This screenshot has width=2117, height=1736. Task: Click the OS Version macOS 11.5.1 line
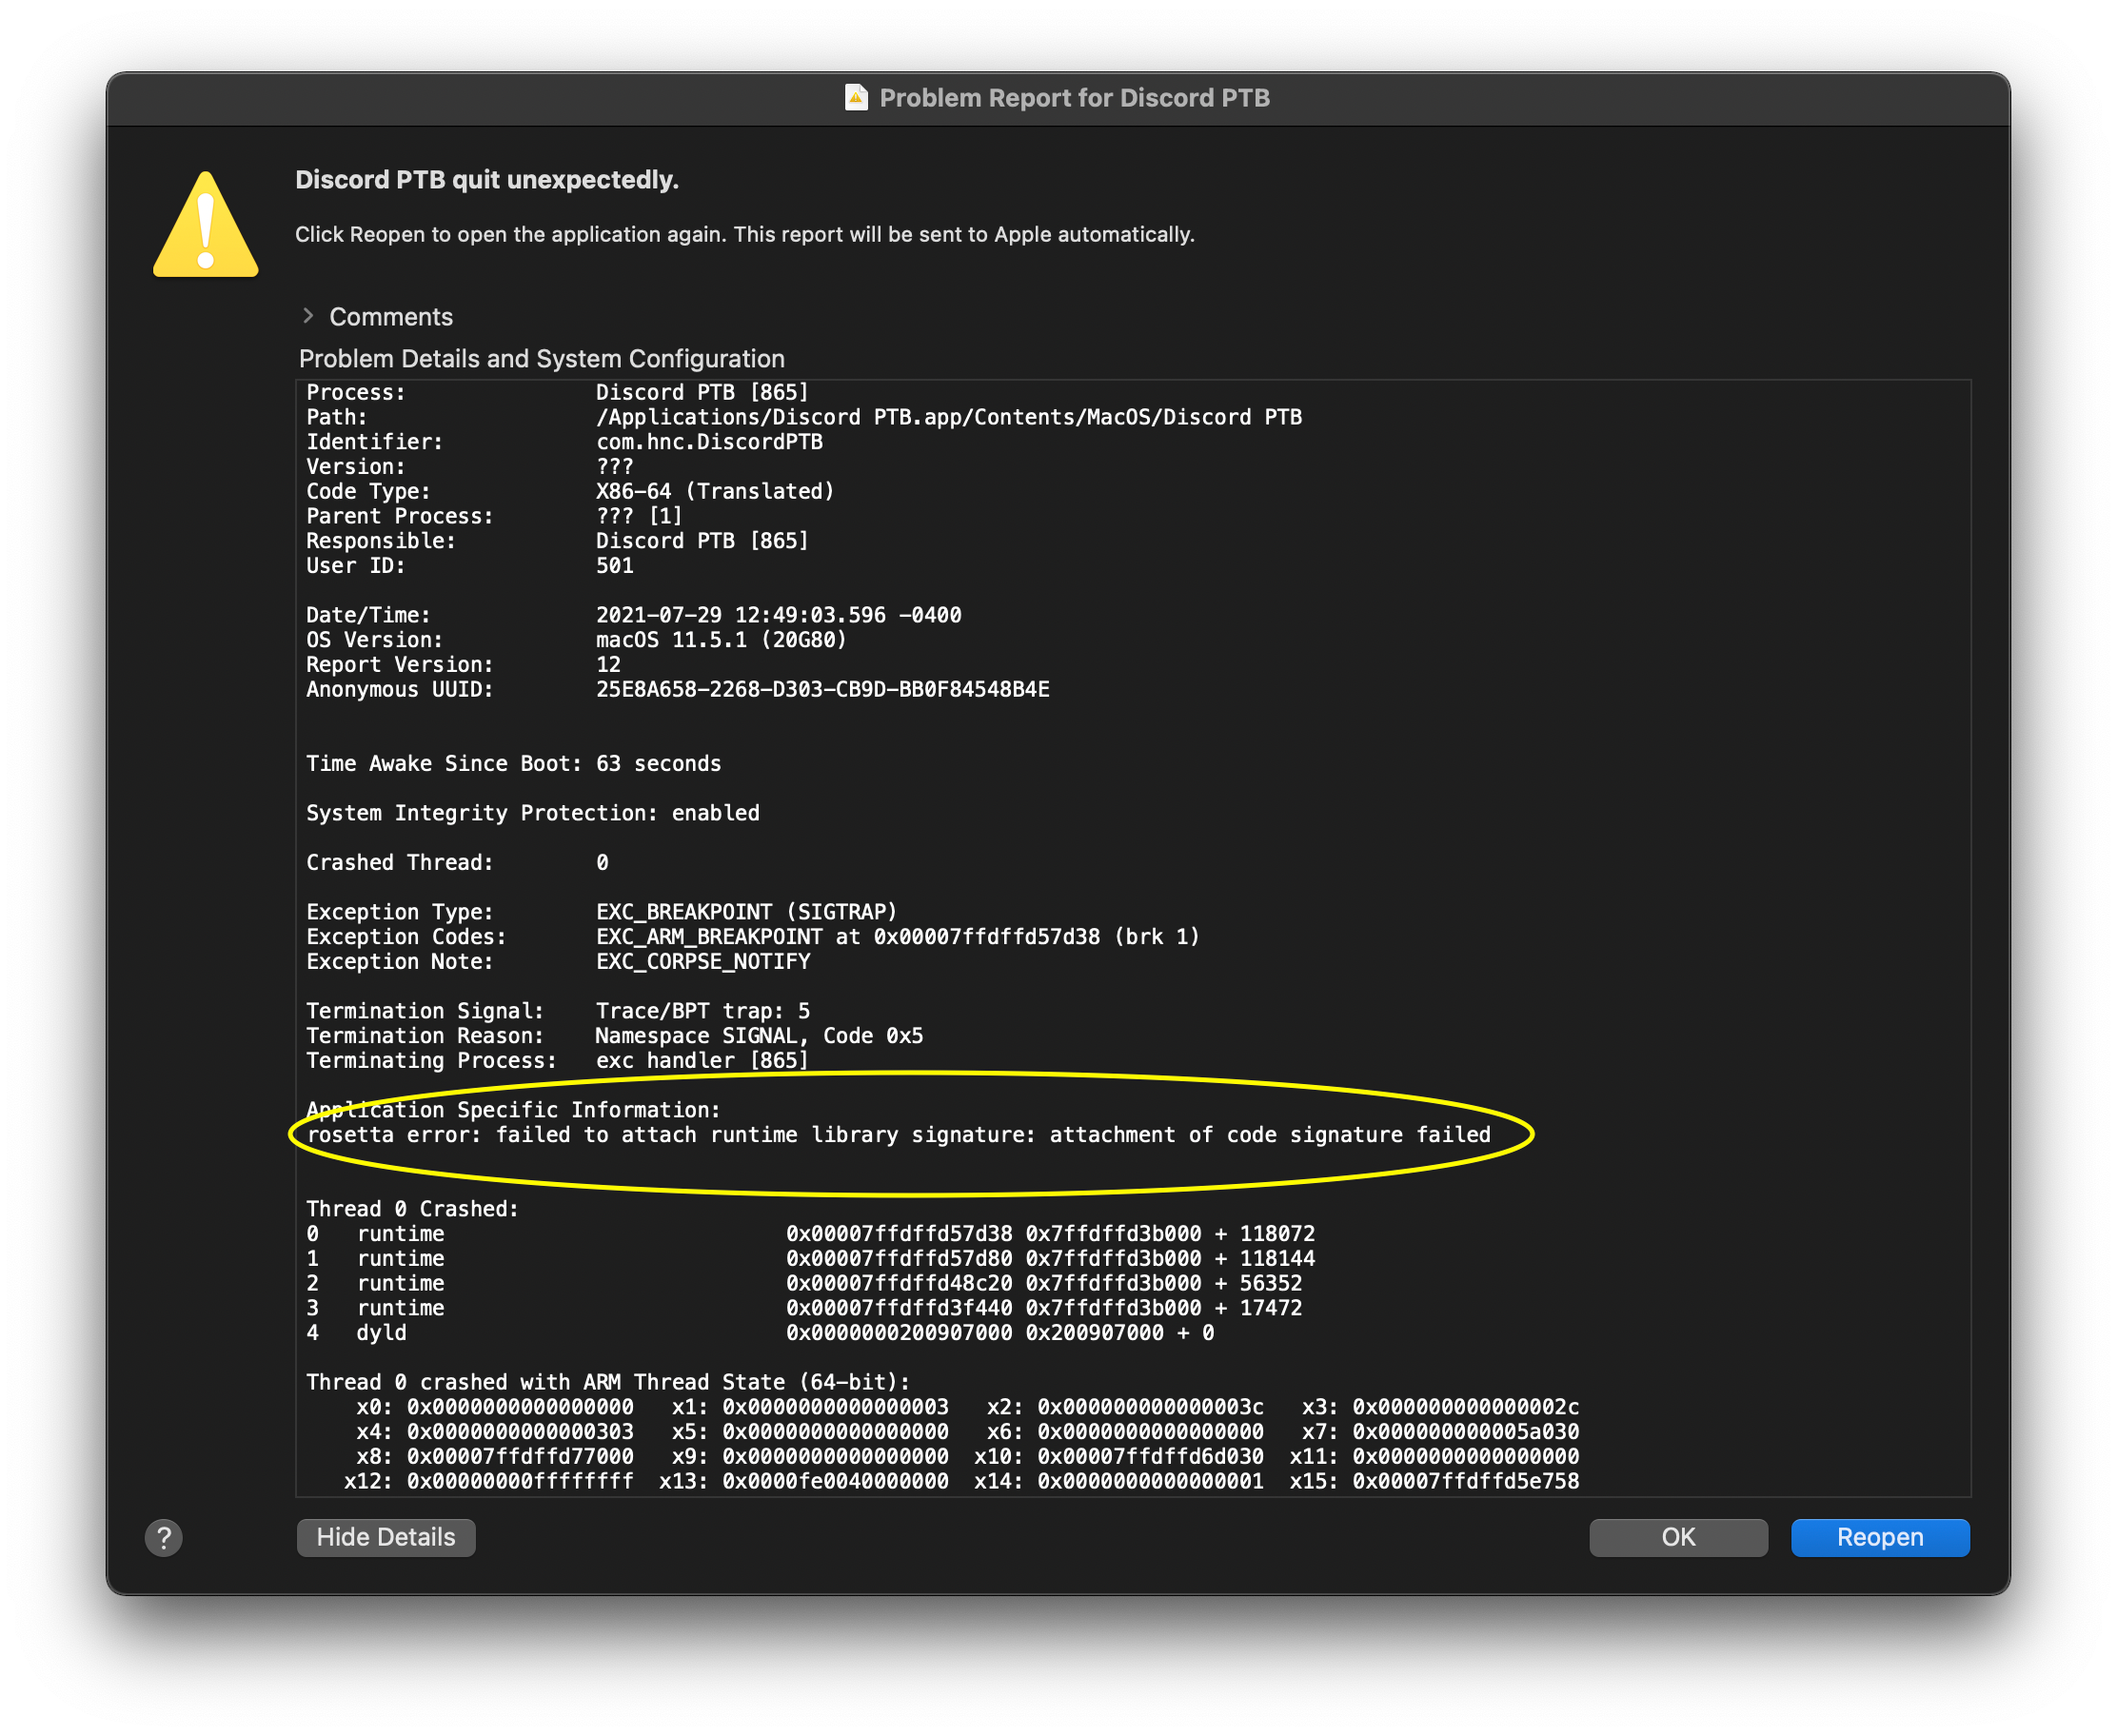(721, 640)
